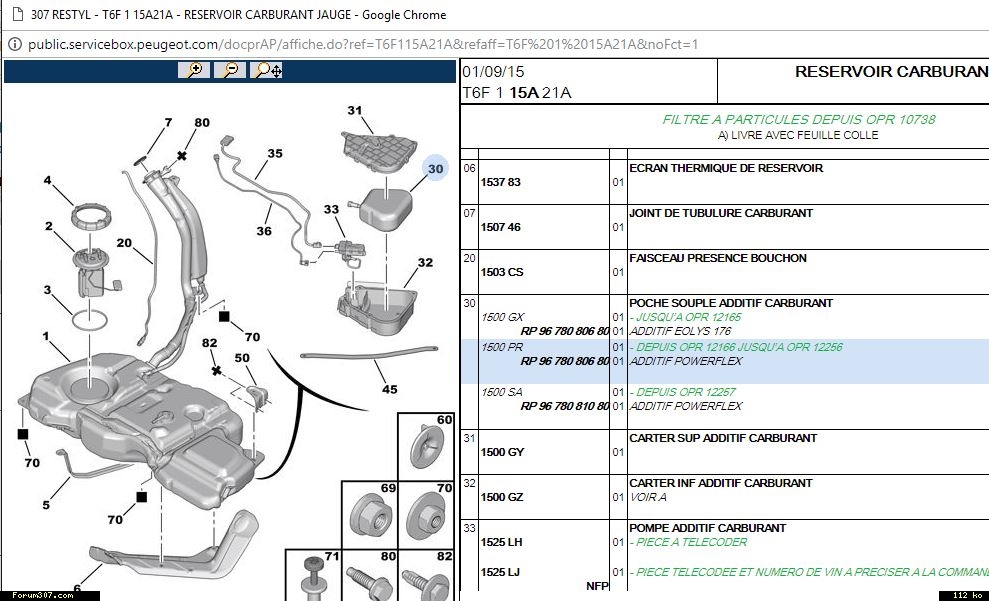Select part label 32 on the diagram
Image resolution: width=989 pixels, height=601 pixels.
425,263
